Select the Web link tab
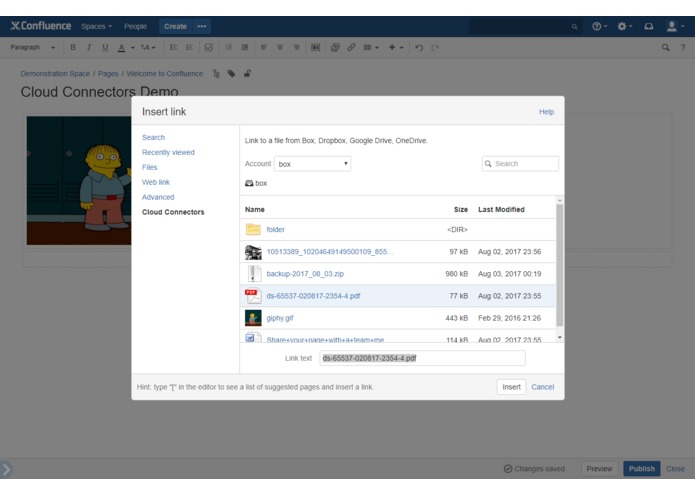This screenshot has width=695, height=494. click(x=156, y=182)
